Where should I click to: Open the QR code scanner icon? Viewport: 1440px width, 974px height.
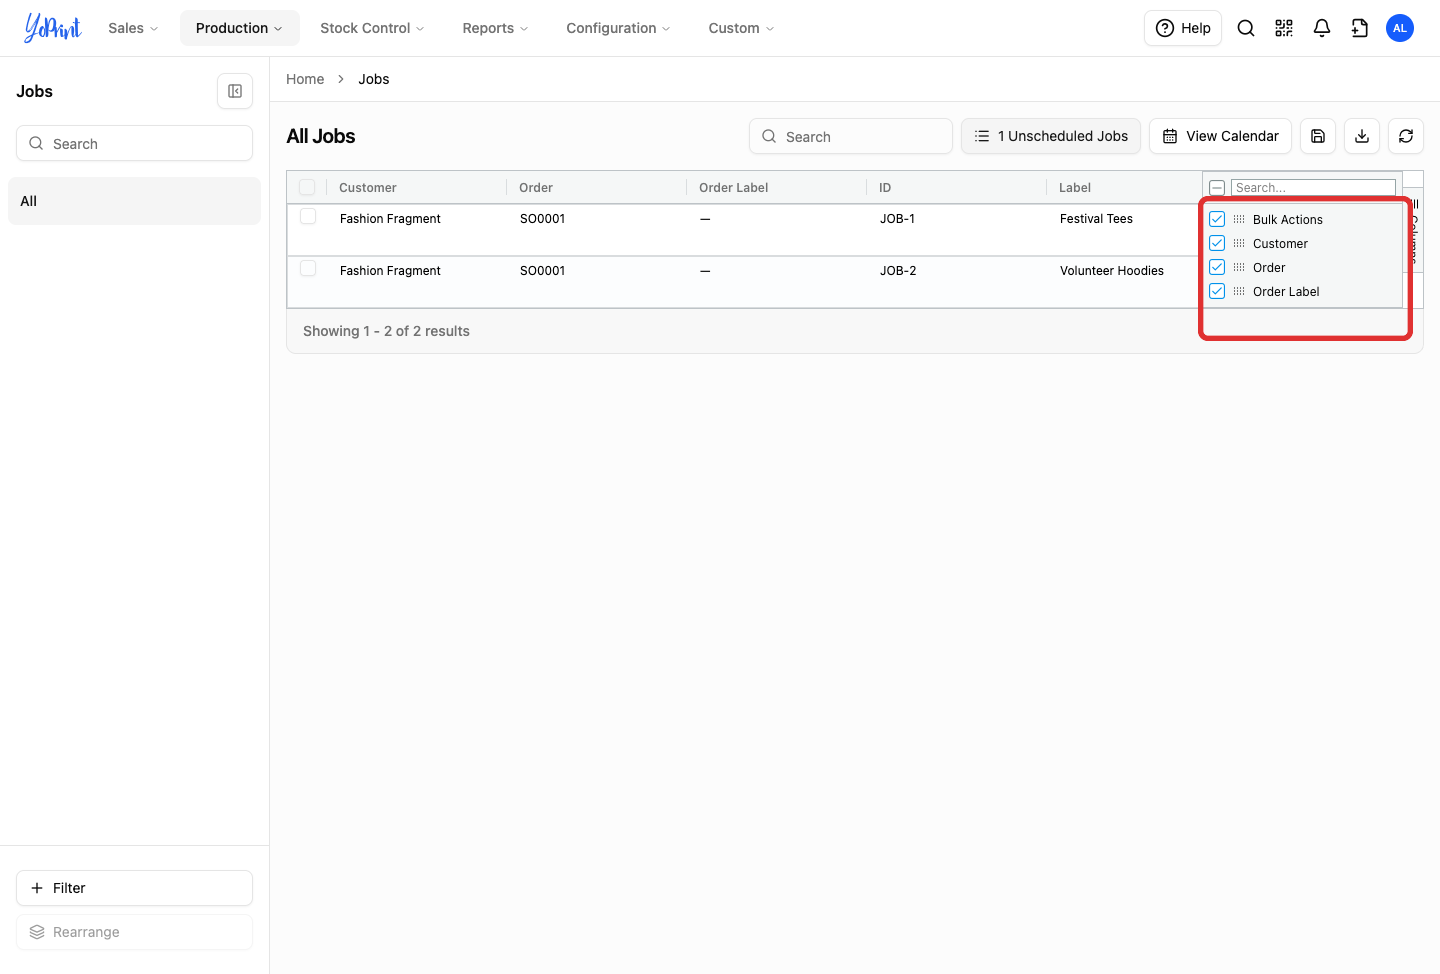[x=1284, y=28]
